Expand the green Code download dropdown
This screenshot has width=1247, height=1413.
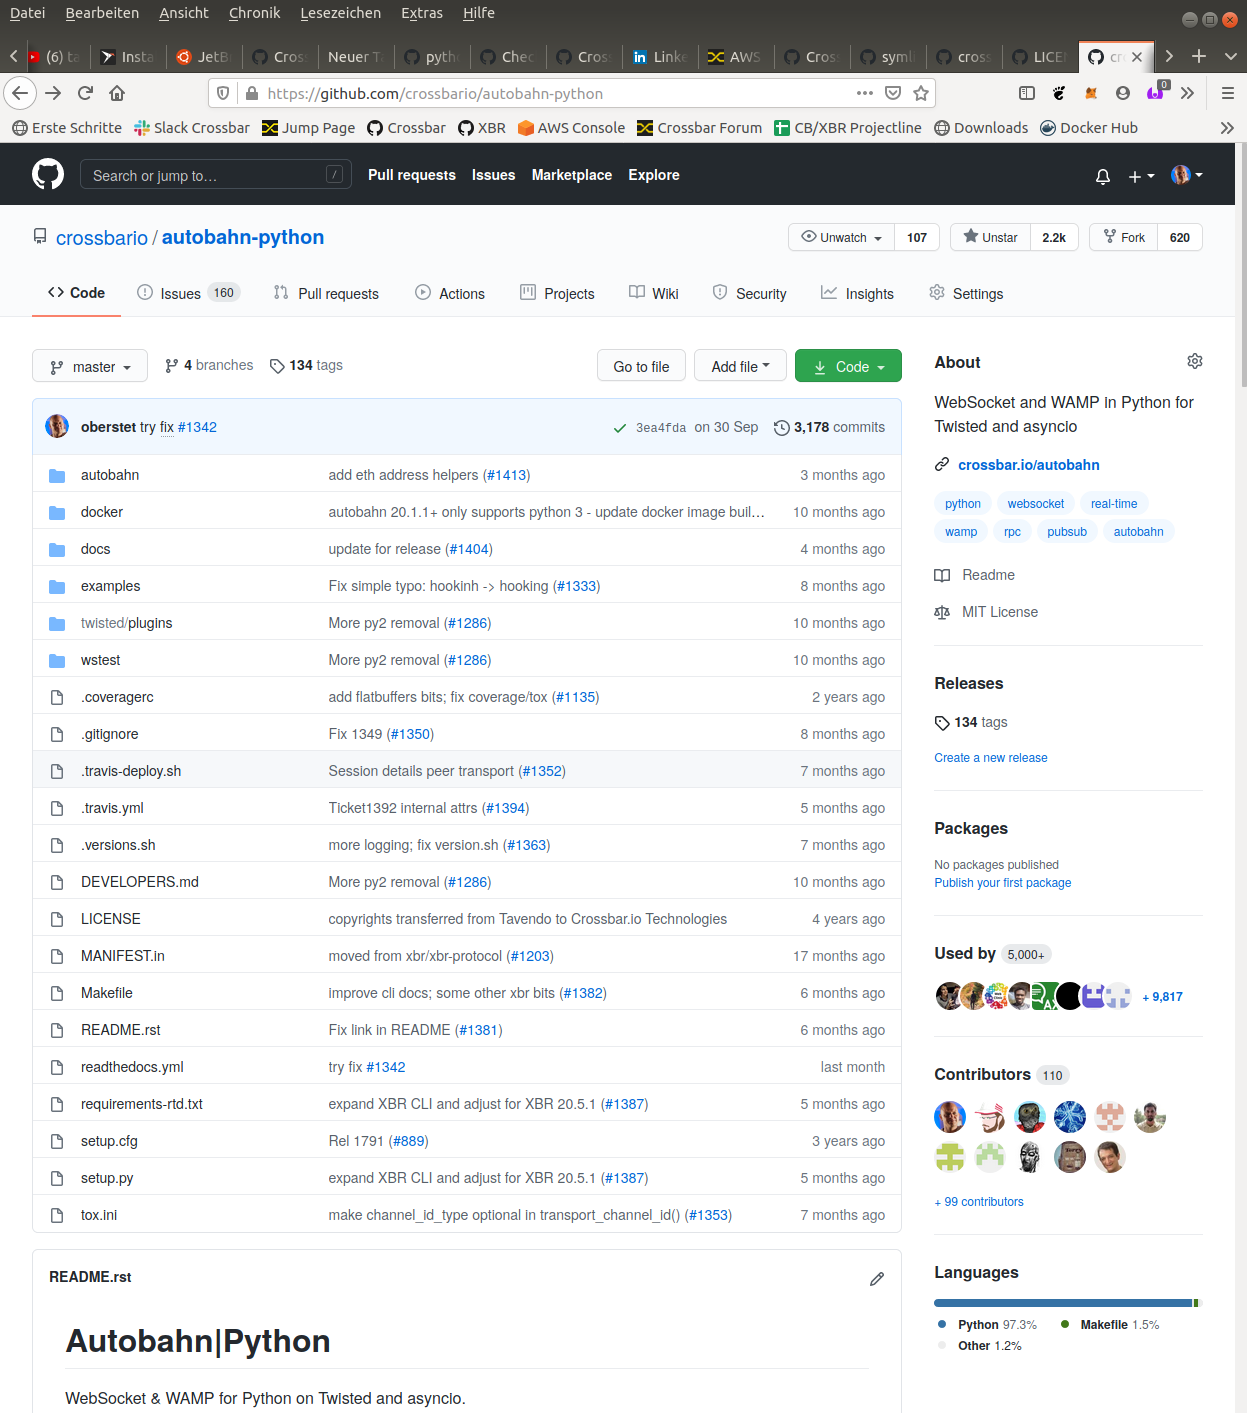(848, 366)
